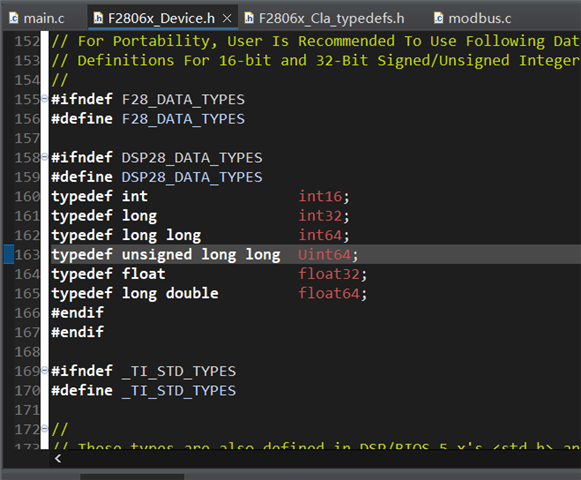Click DSP28_DATA_TYPES on the #define line 159
Viewport: 581px width, 480px height.
(192, 177)
